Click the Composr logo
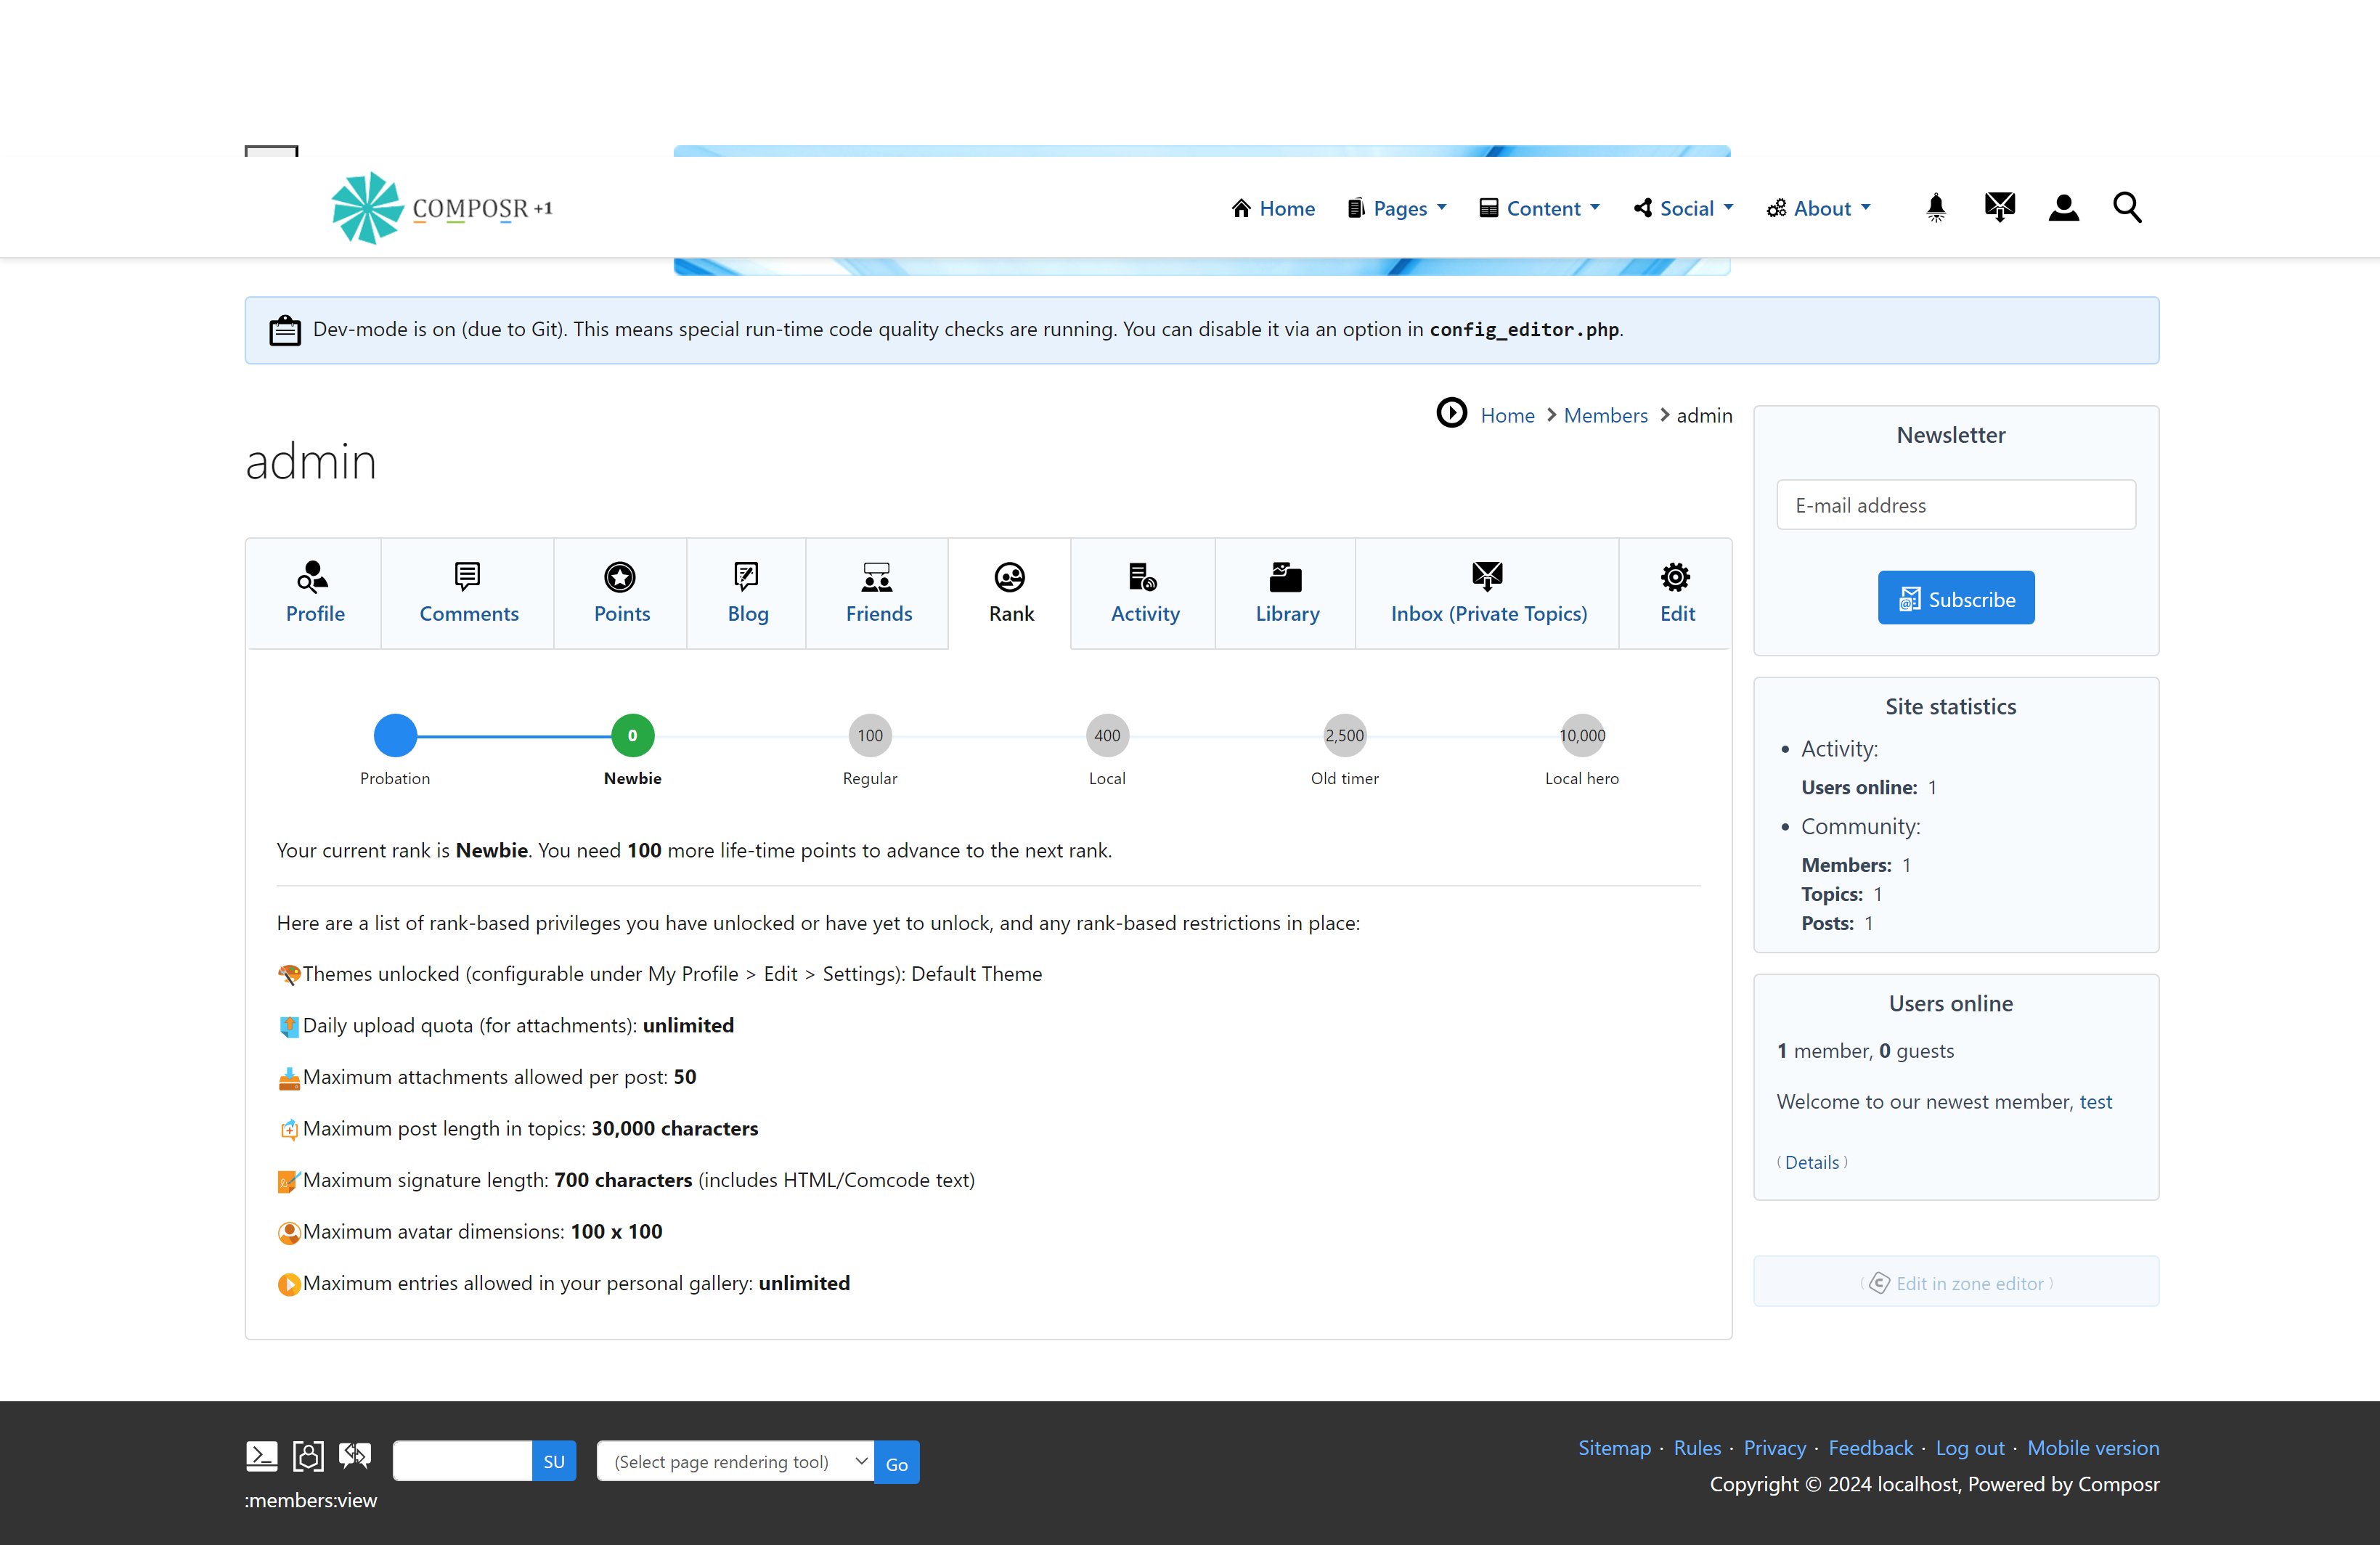This screenshot has height=1545, width=2380. pos(441,208)
